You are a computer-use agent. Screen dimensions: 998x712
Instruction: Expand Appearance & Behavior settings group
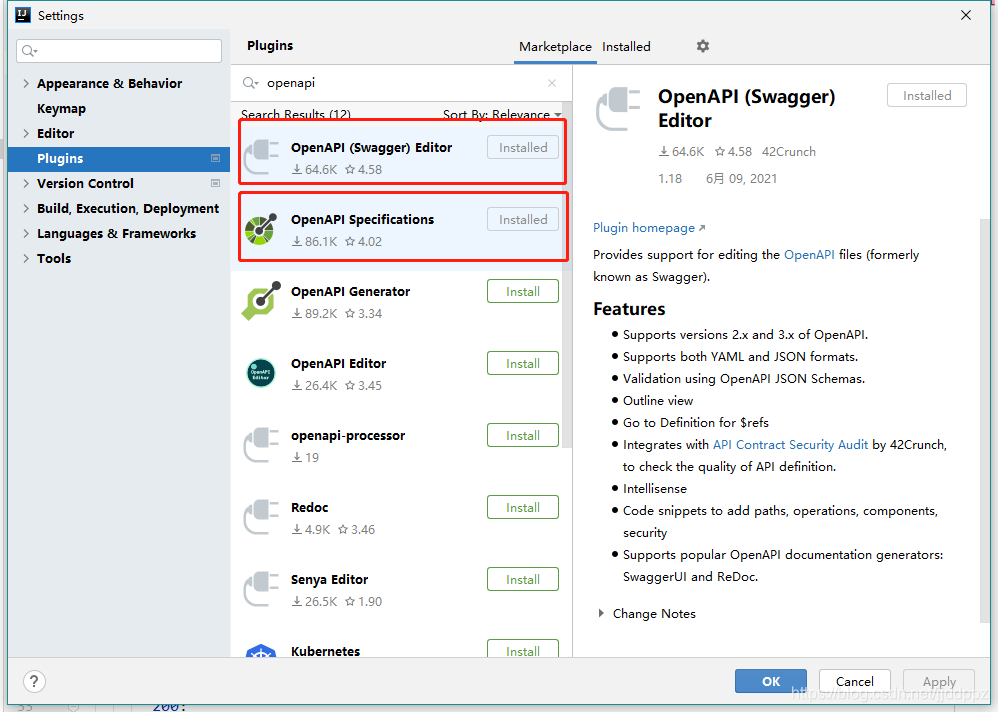pyautogui.click(x=26, y=83)
